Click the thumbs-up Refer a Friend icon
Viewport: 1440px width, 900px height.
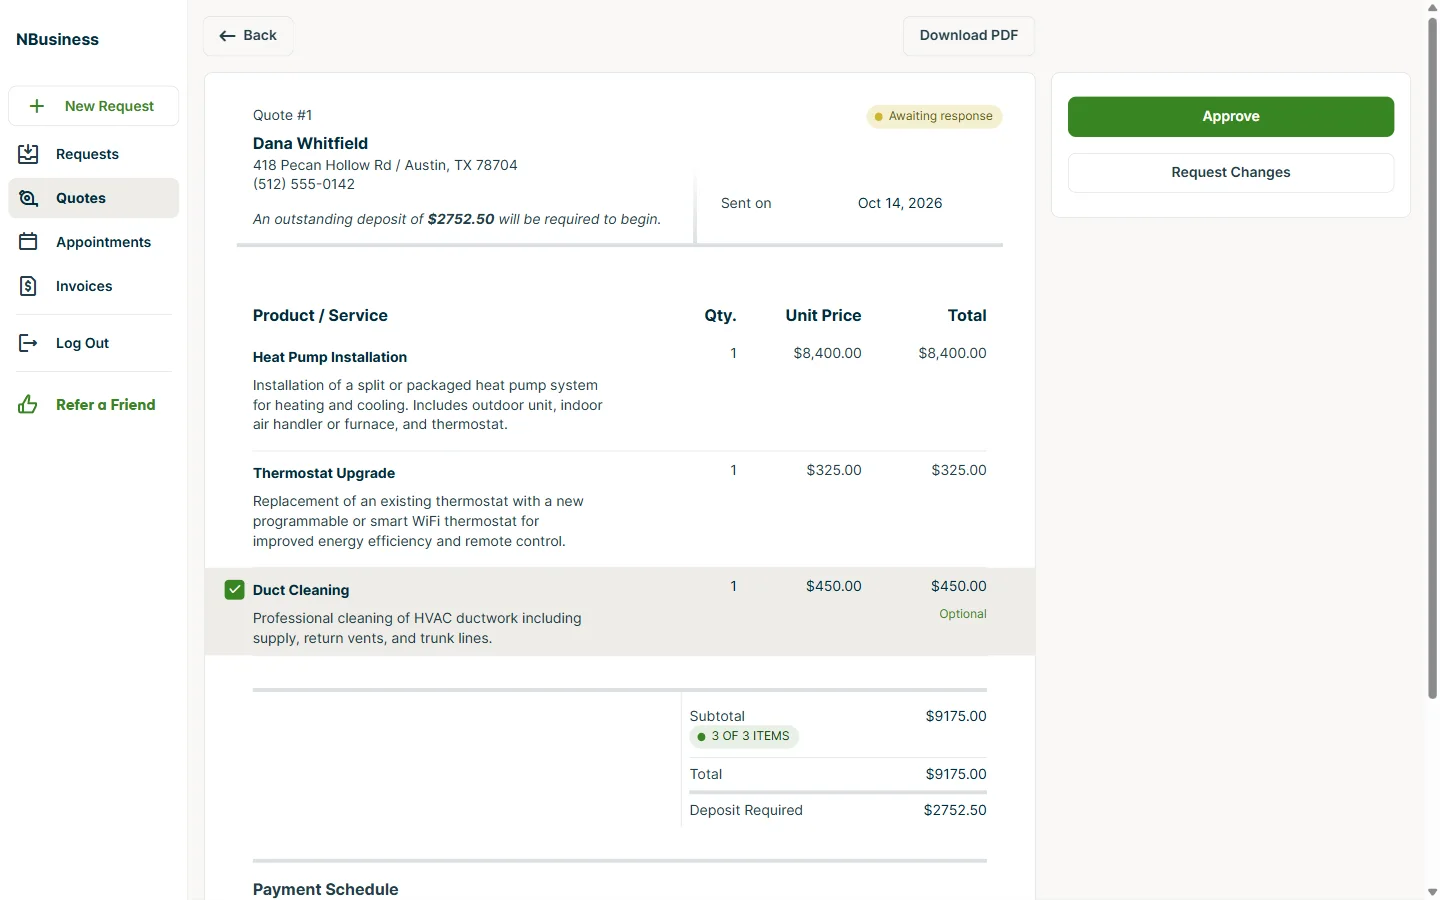pyautogui.click(x=28, y=405)
